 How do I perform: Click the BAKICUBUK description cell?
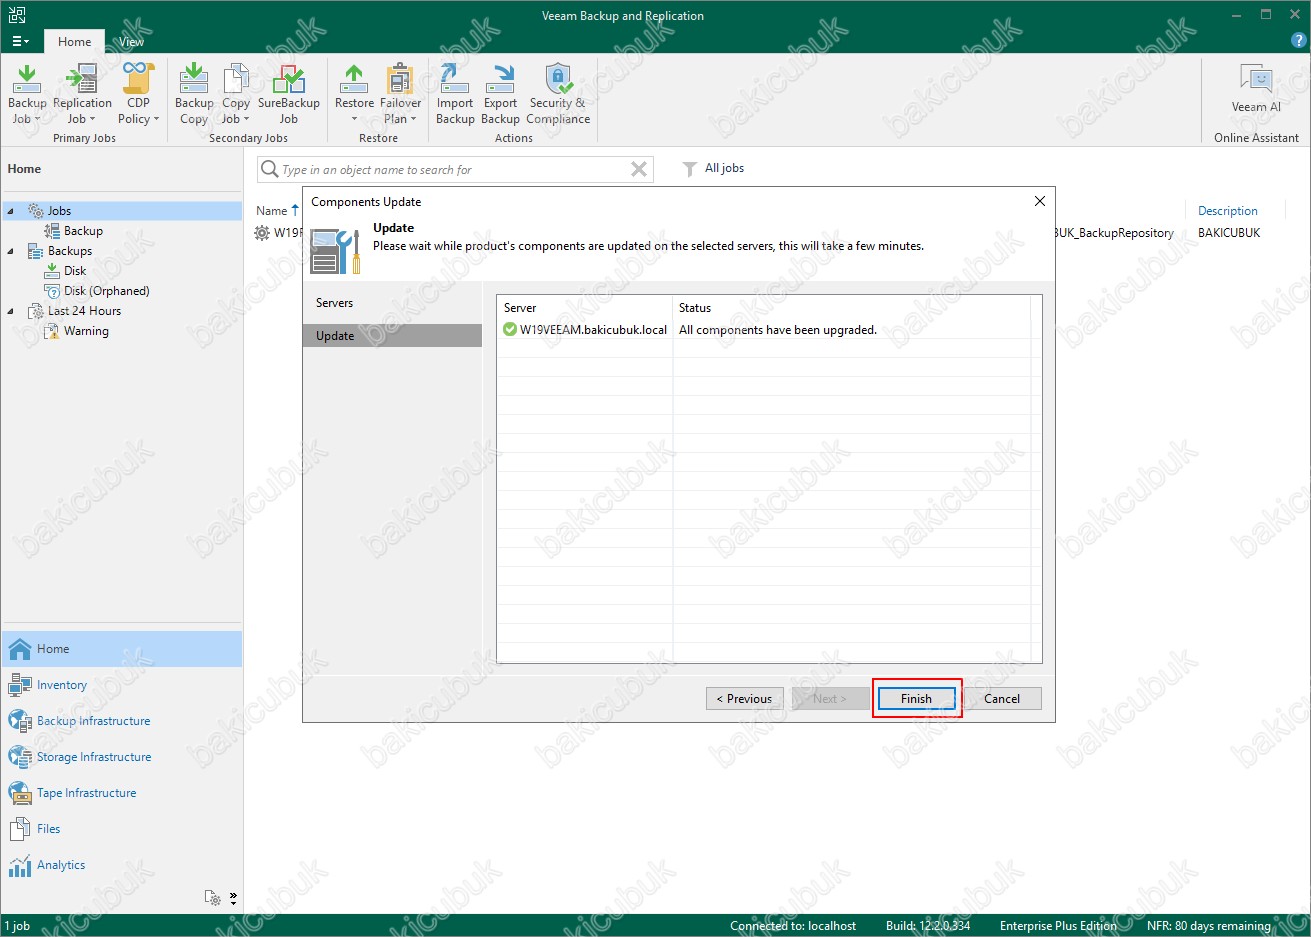click(1229, 233)
